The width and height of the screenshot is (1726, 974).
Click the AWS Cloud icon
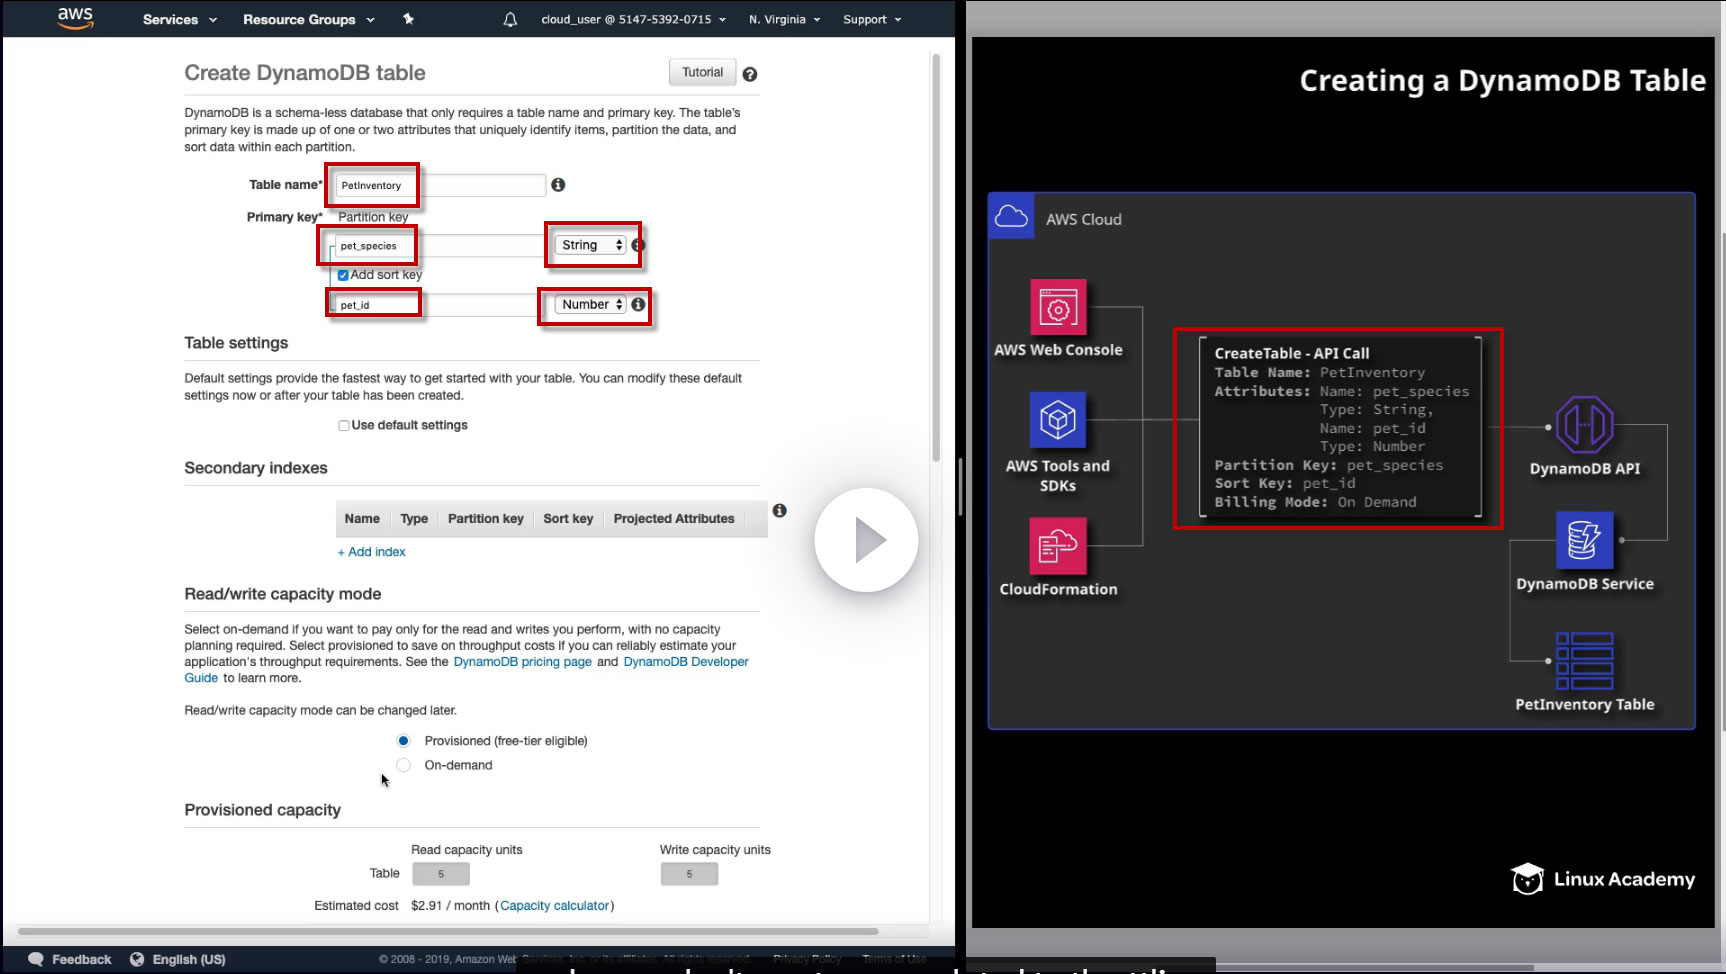point(1011,216)
